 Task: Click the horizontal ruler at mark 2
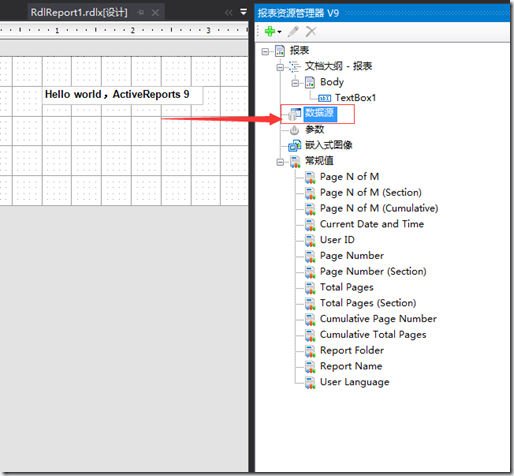coord(133,30)
